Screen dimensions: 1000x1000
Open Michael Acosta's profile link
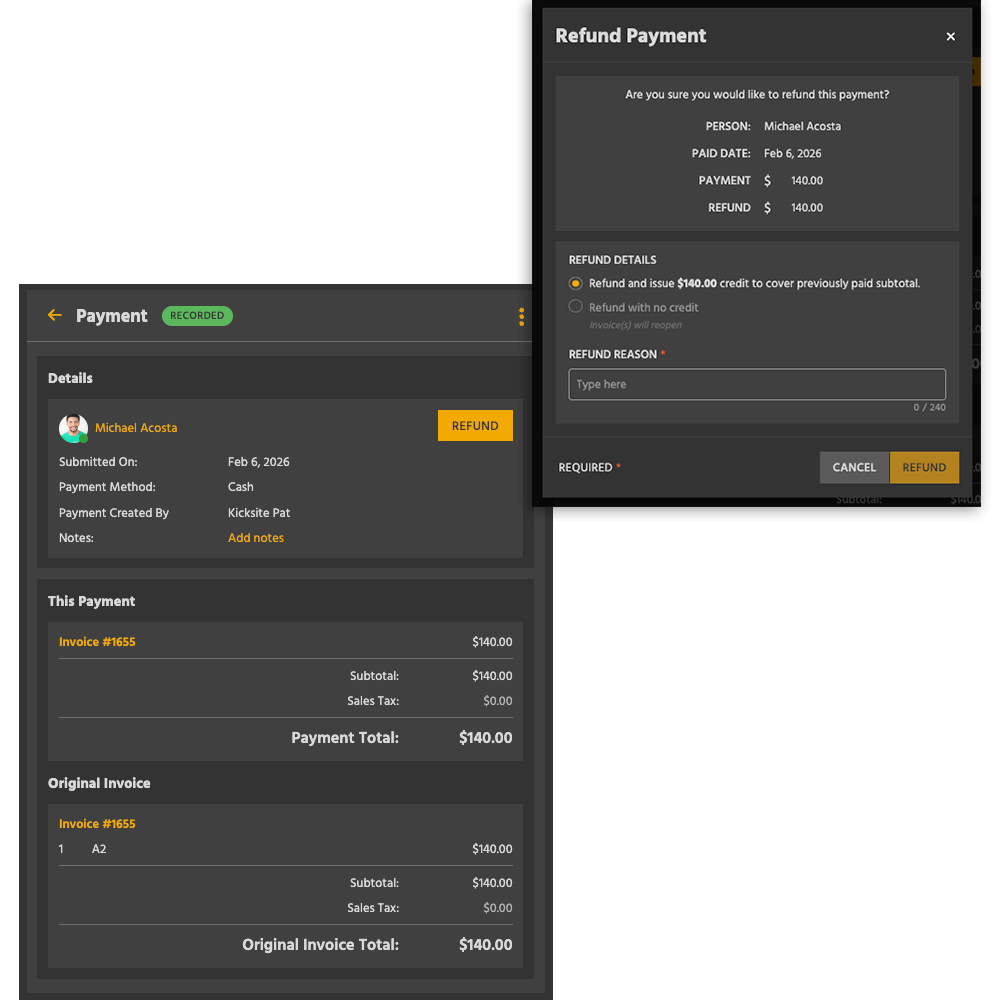pyautogui.click(x=136, y=428)
